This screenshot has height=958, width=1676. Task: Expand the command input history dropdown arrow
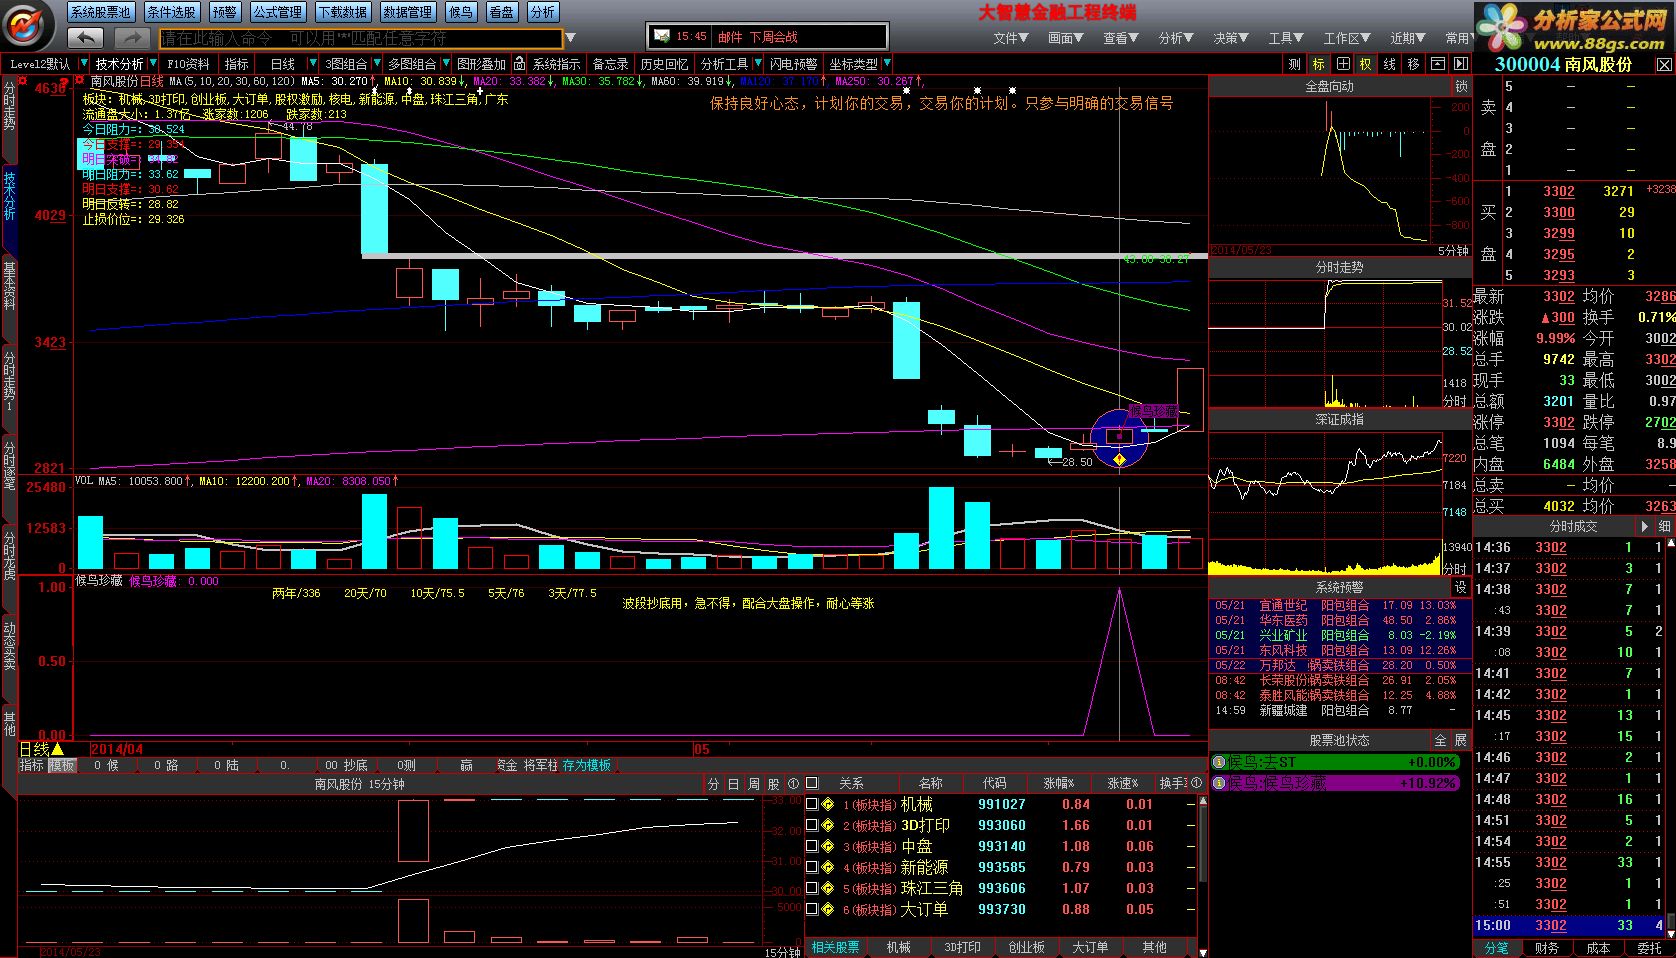coord(571,38)
